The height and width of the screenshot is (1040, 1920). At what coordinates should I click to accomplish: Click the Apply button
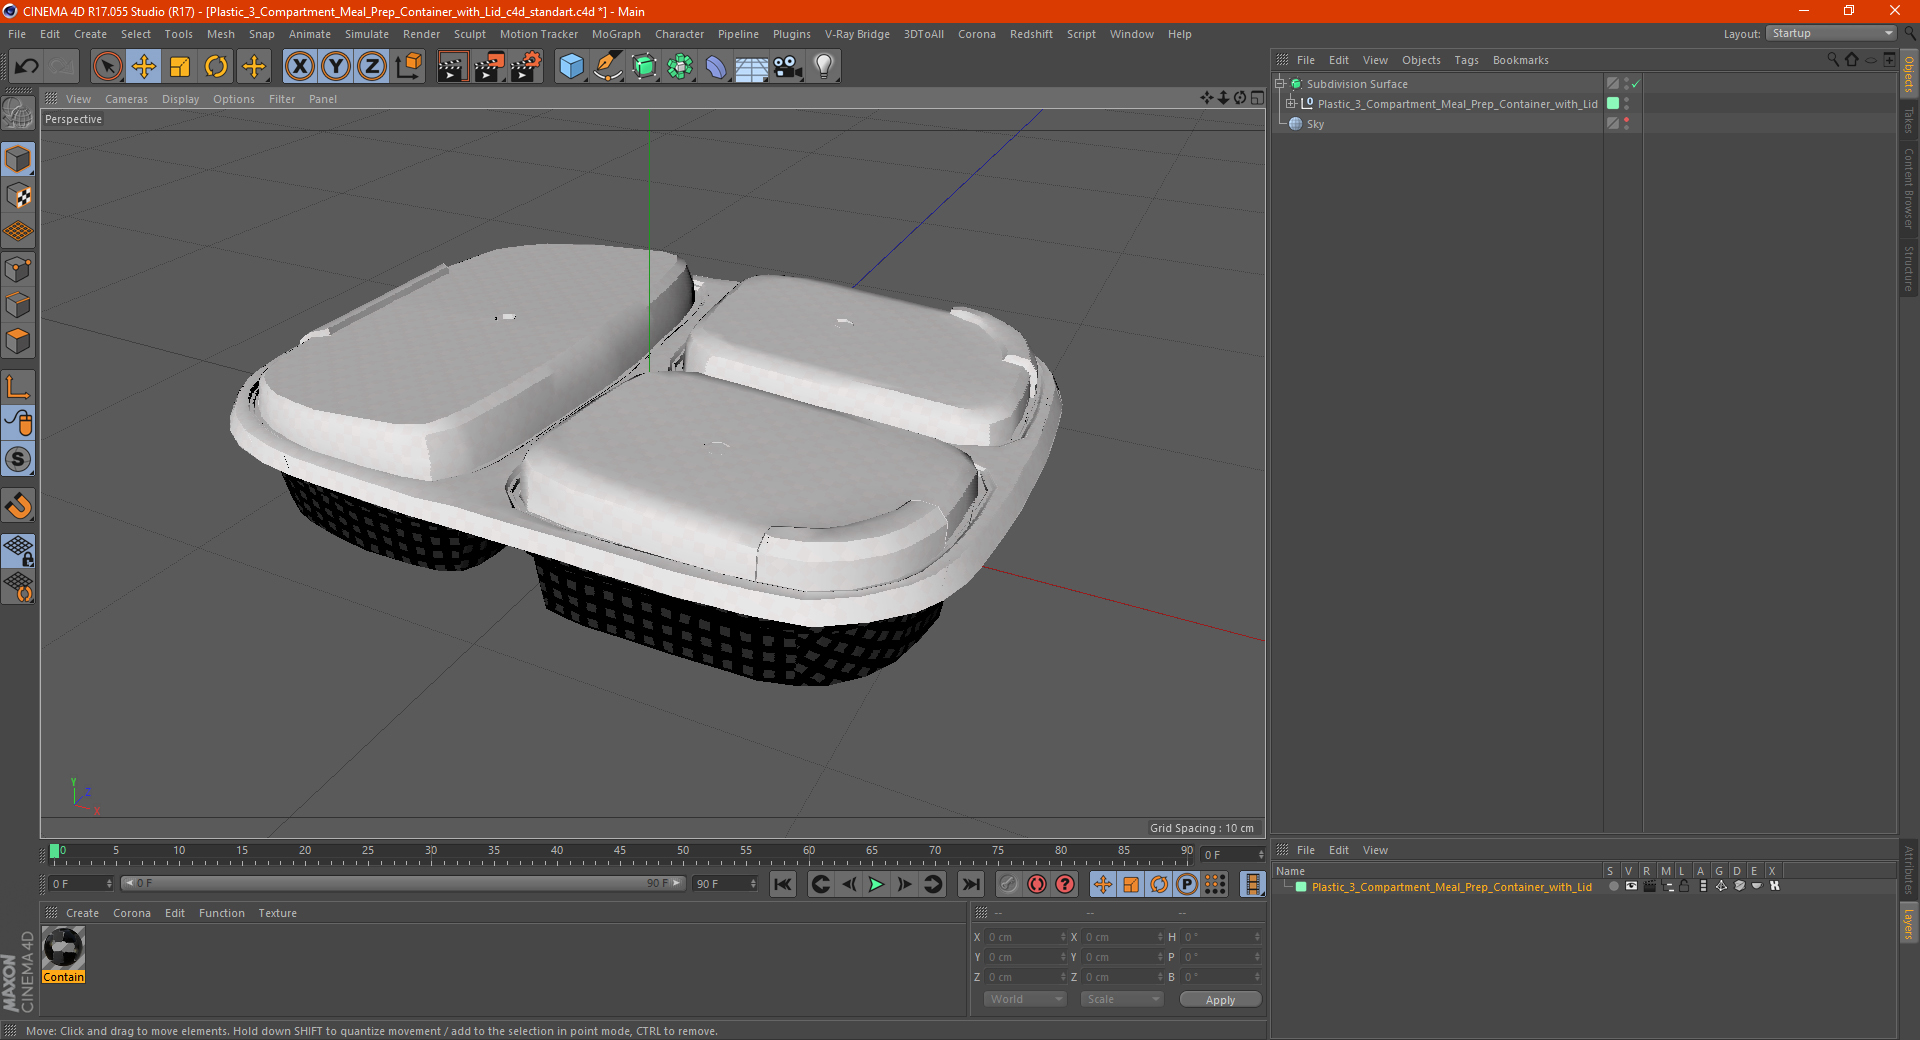coord(1220,999)
